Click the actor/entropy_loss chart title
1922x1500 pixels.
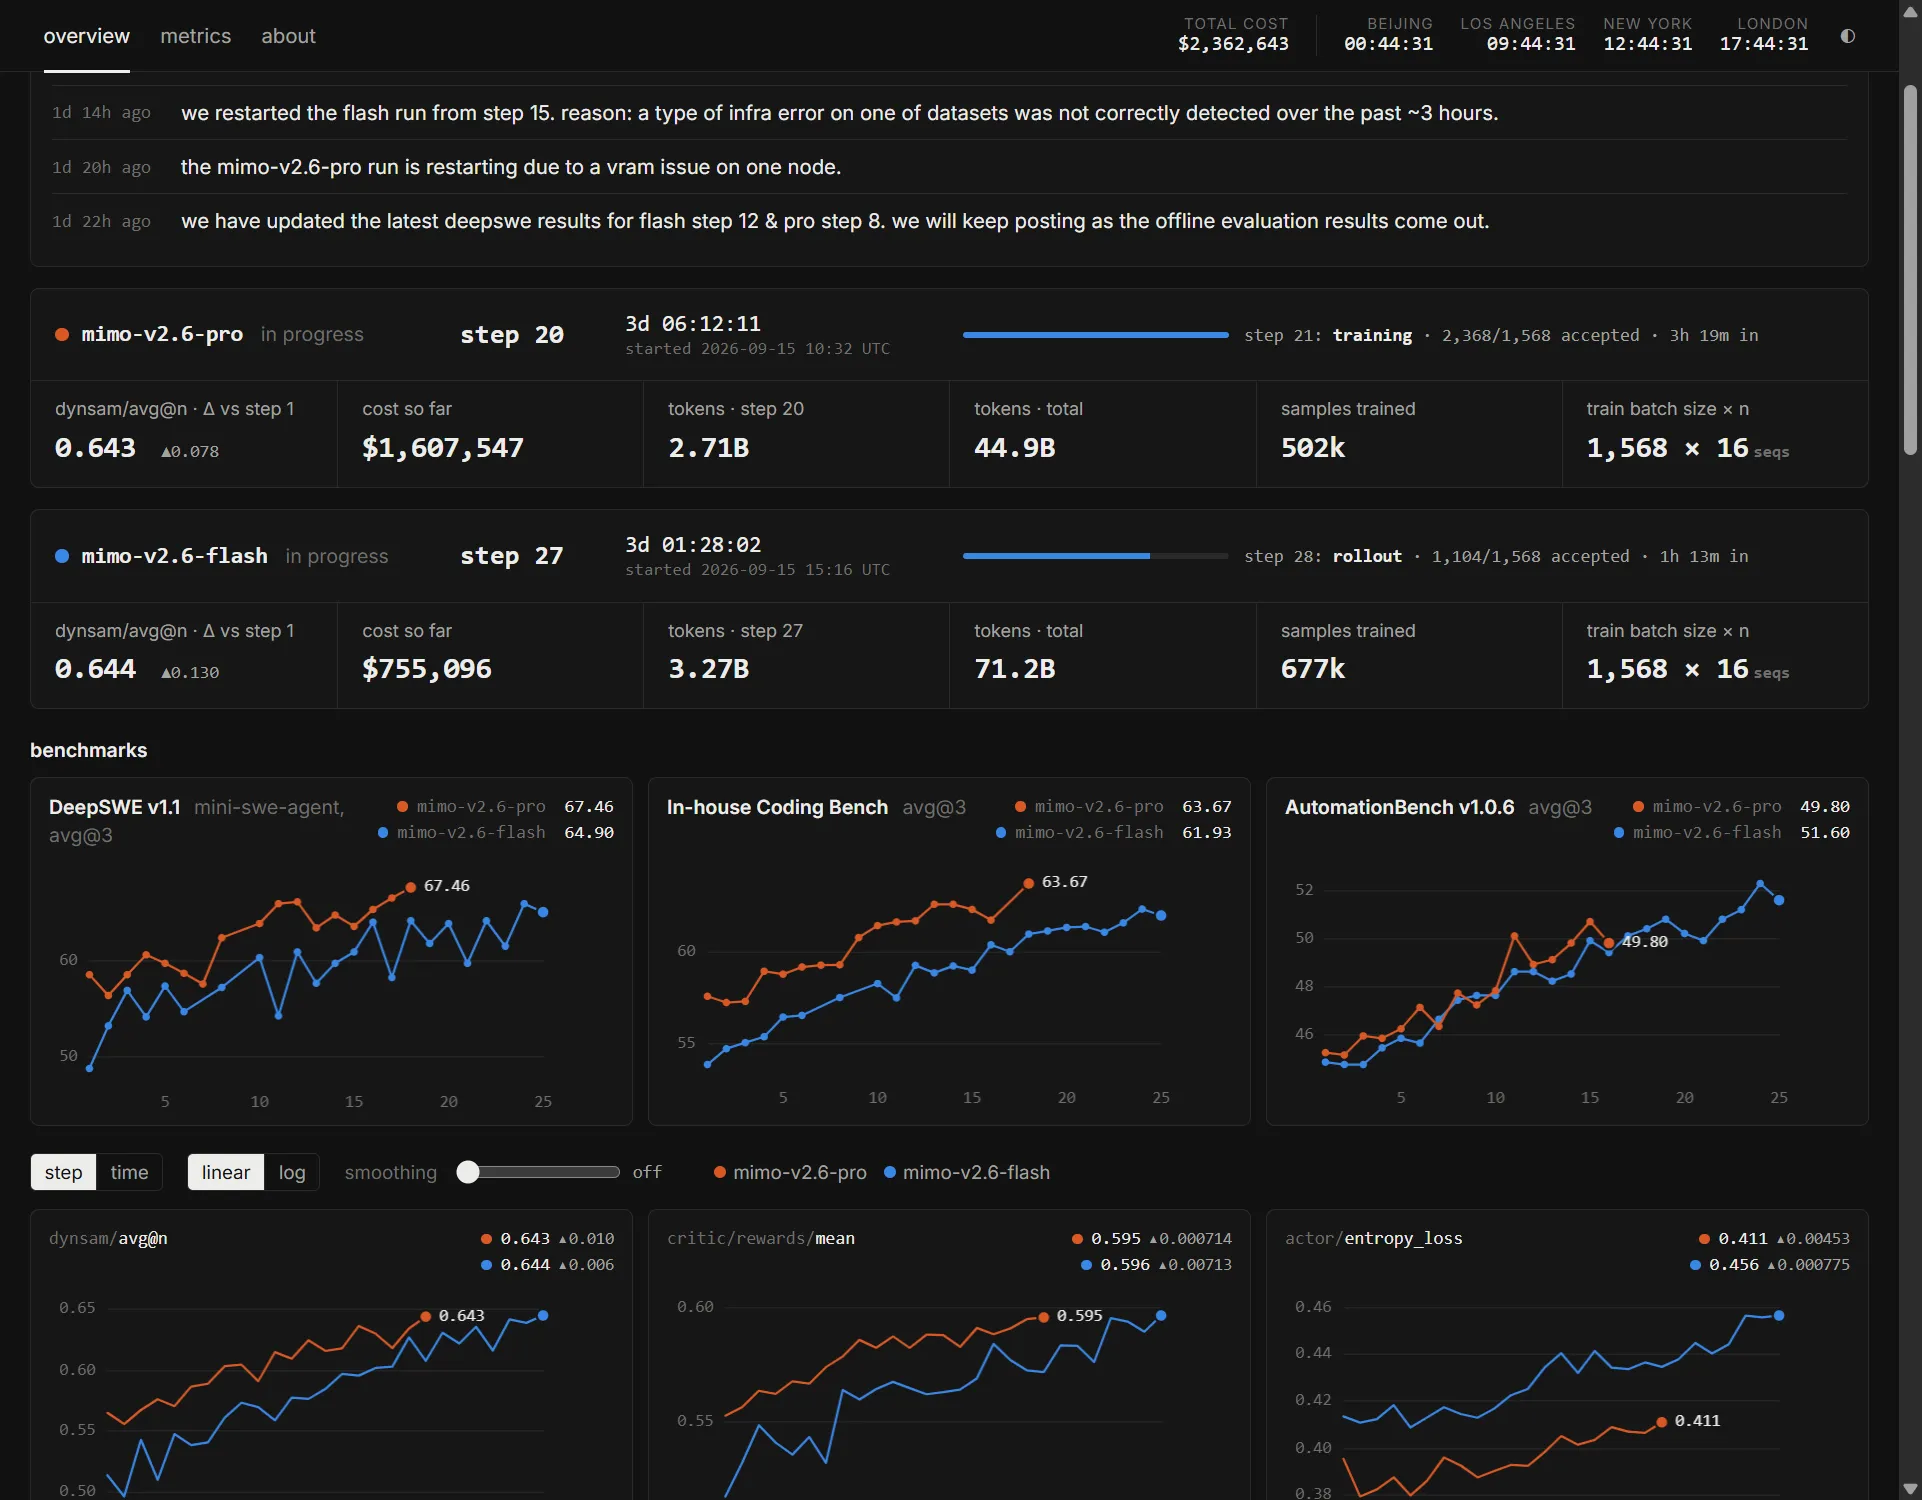tap(1374, 1238)
